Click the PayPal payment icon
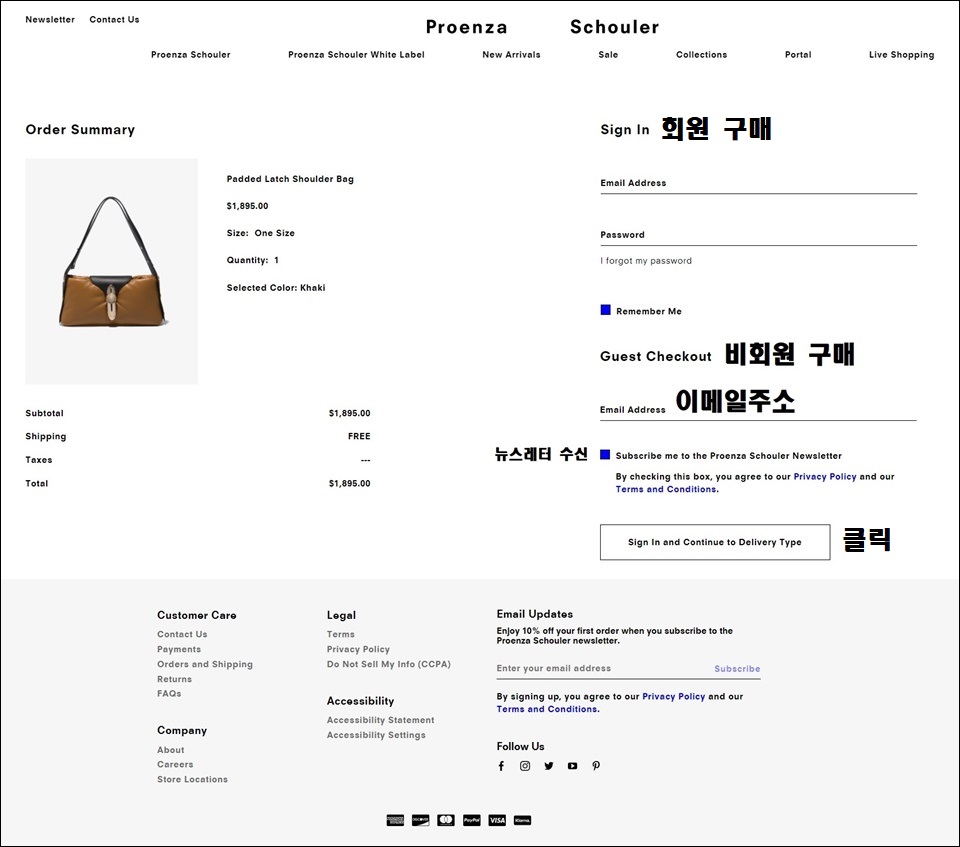 pos(471,820)
